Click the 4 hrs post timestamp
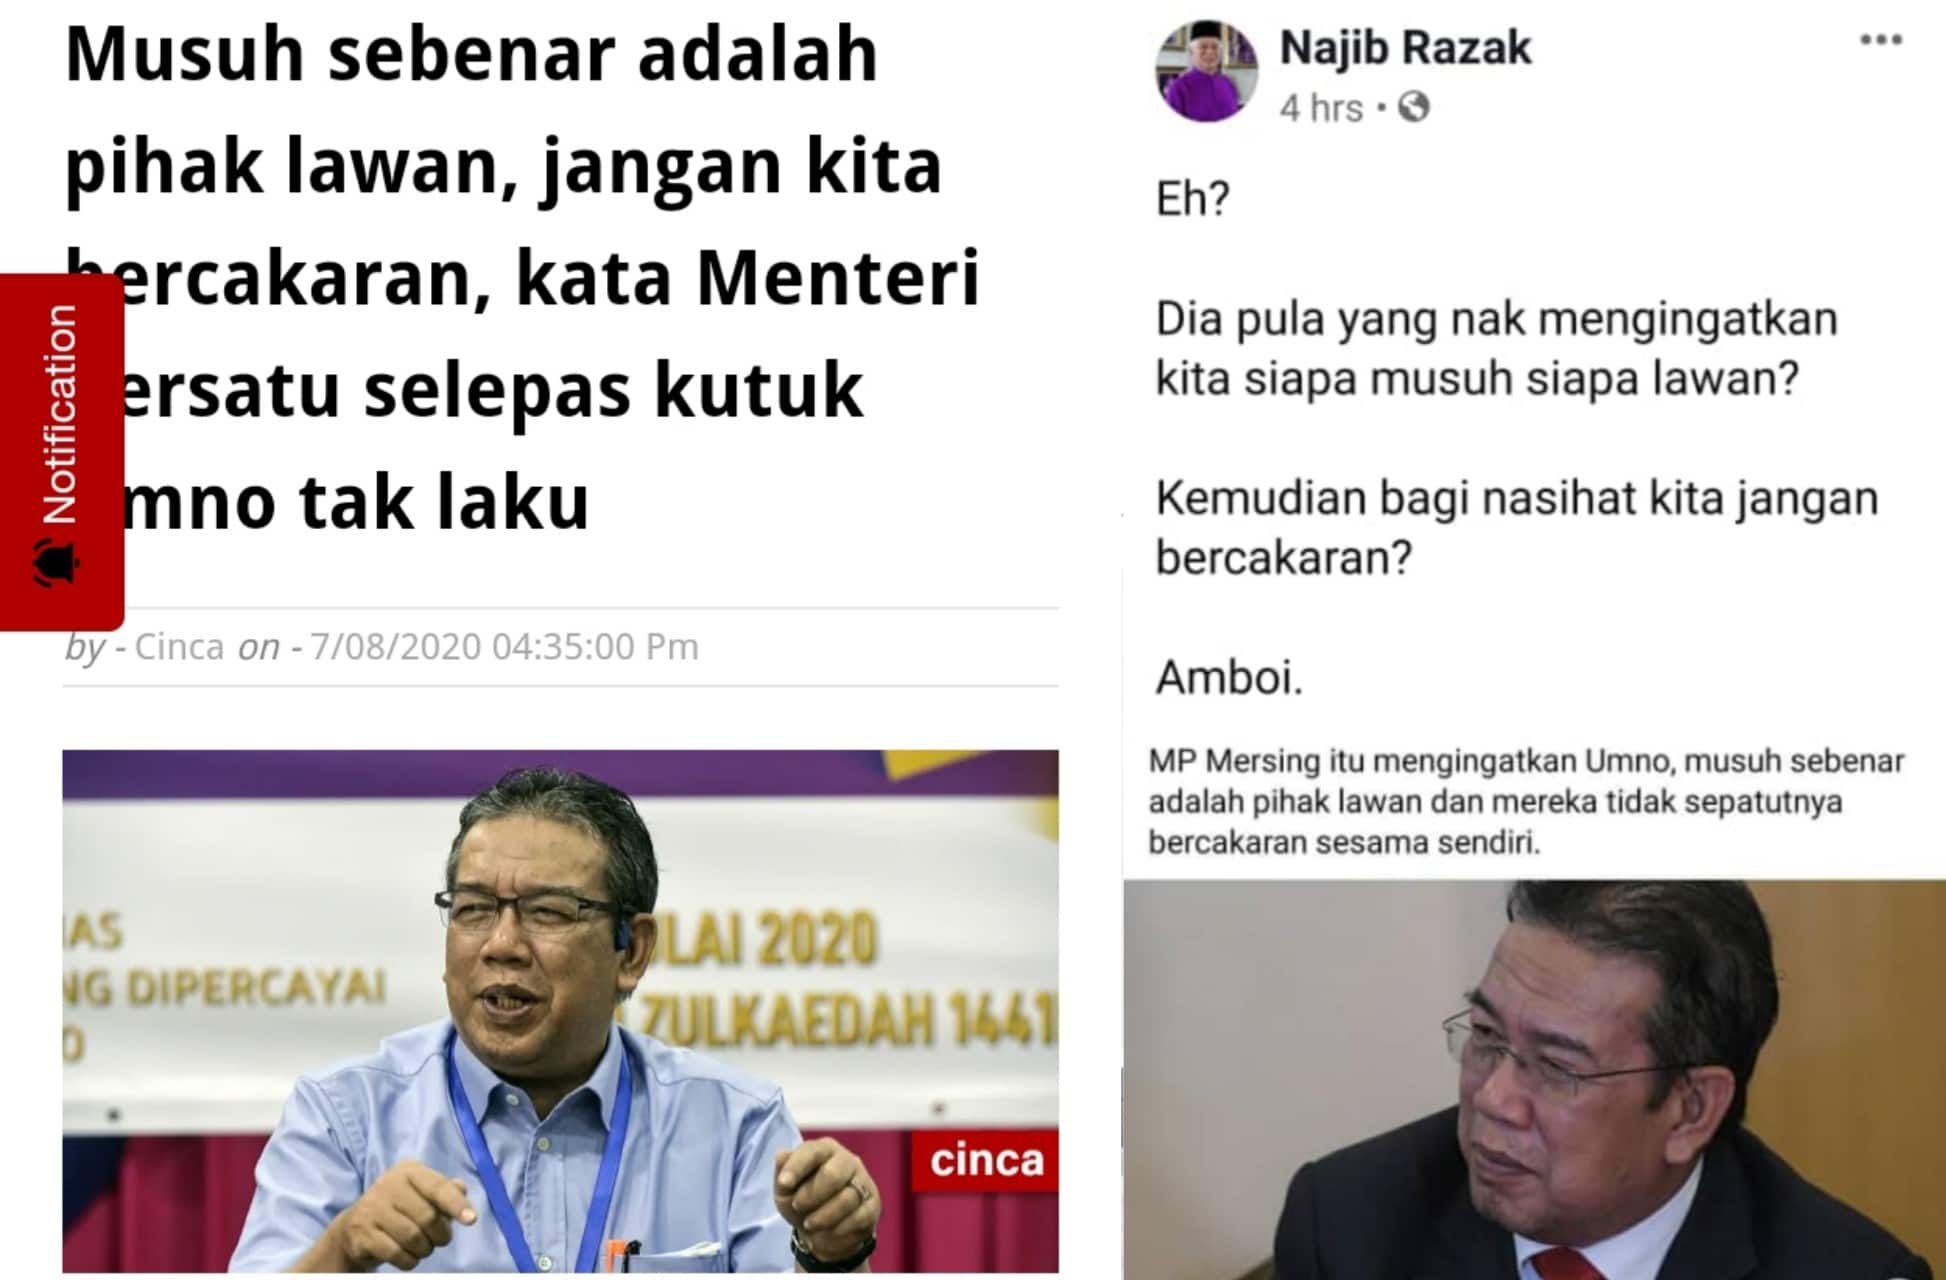The image size is (1946, 1280). tap(1321, 108)
